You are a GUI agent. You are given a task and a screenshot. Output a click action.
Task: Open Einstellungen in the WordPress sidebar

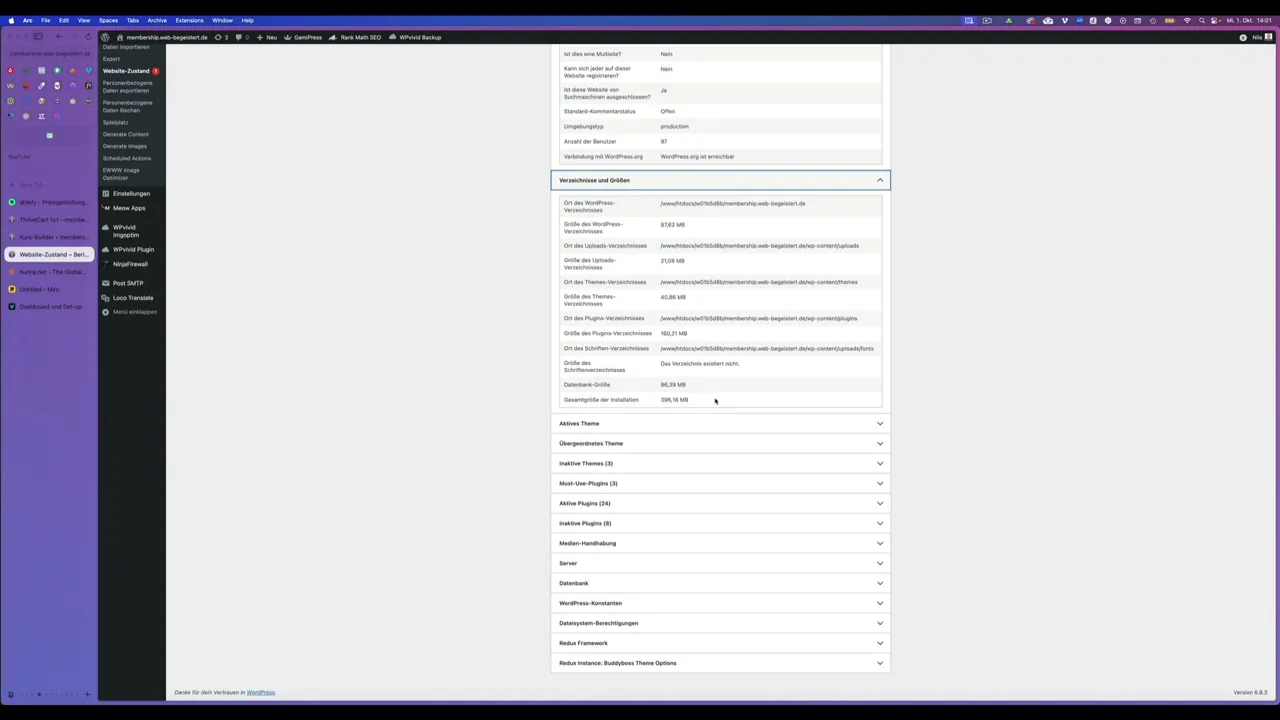pyautogui.click(x=130, y=194)
